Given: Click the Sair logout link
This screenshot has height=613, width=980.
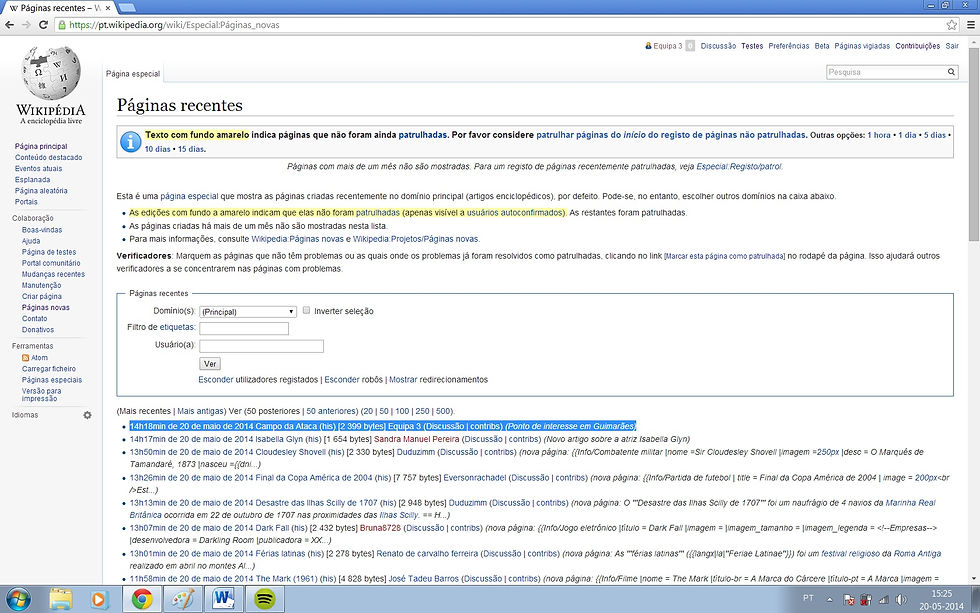Looking at the screenshot, I should click(952, 46).
